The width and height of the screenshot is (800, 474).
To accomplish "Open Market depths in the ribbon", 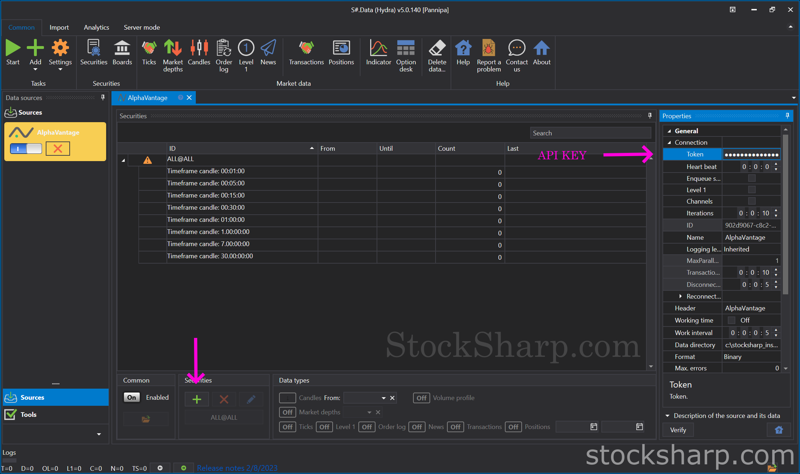I will coord(173,52).
